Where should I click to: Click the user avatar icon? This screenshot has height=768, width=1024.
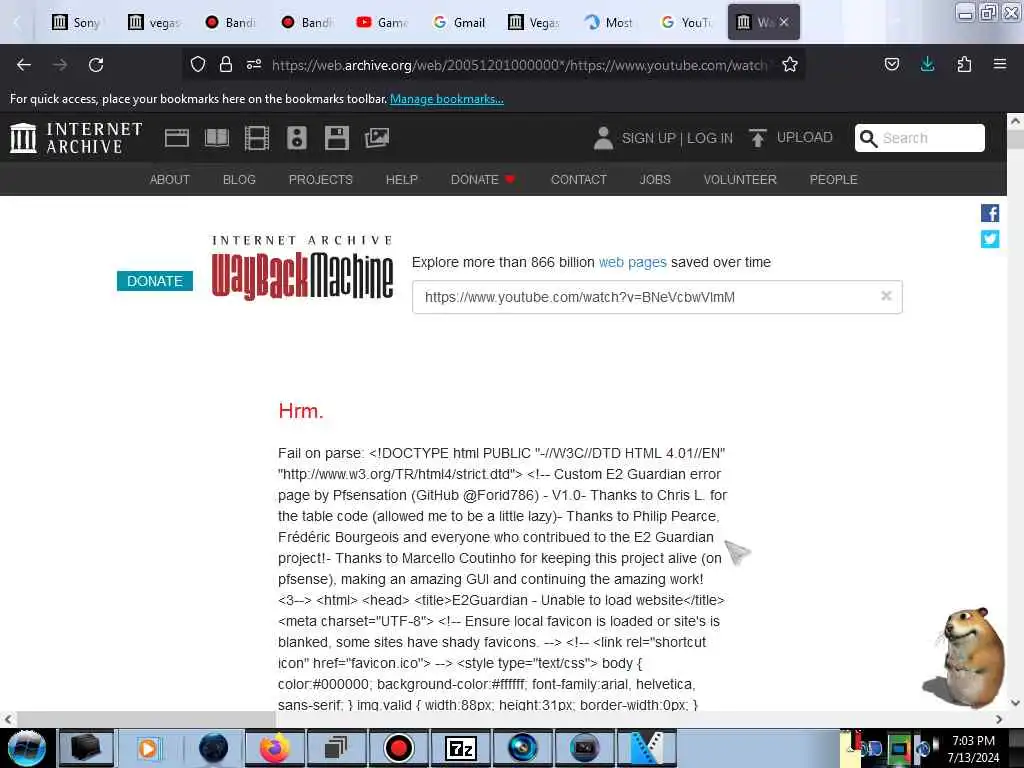coord(603,138)
